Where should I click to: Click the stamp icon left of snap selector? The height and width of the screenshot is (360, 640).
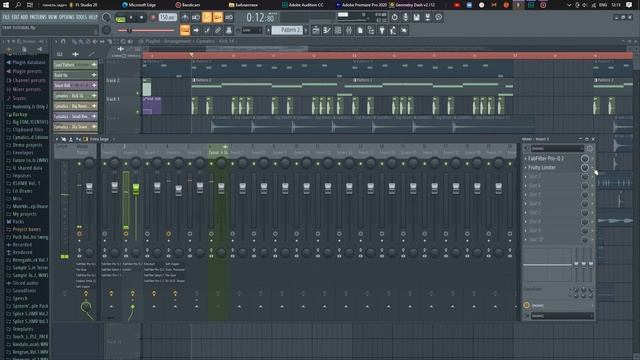(x=229, y=30)
